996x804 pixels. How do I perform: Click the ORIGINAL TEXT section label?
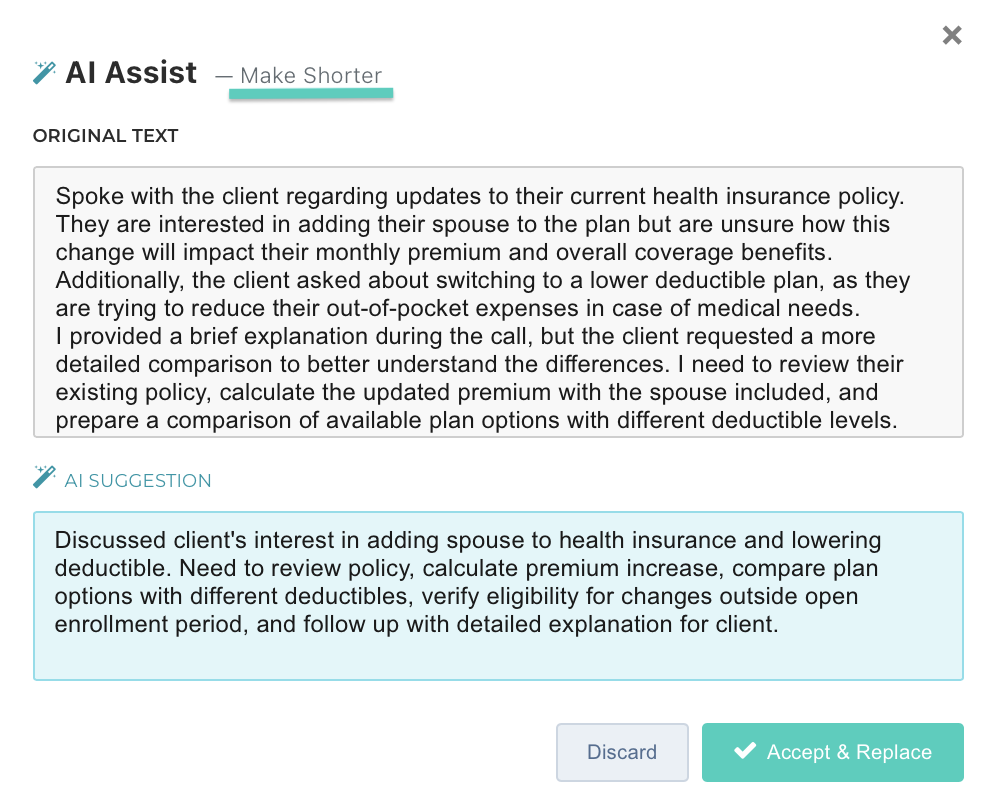click(x=105, y=136)
